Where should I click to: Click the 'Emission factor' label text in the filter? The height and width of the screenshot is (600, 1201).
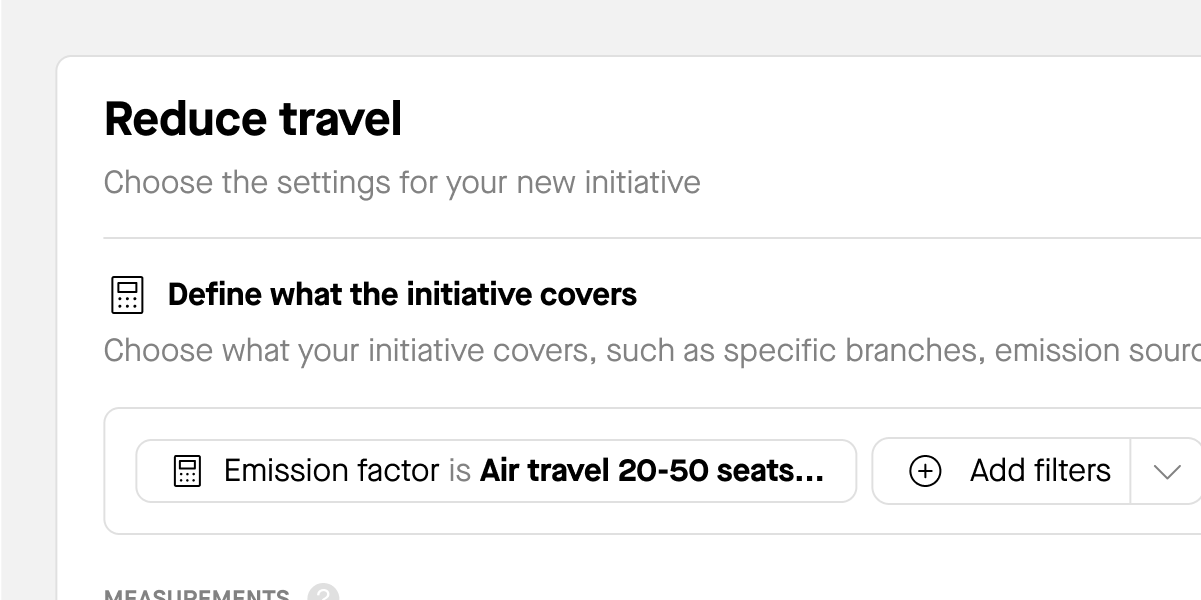[331, 471]
